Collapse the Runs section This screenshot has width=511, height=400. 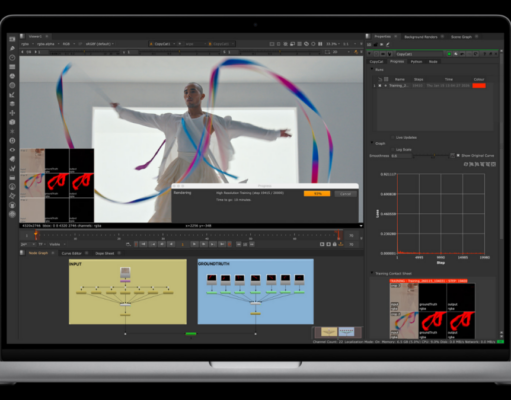tap(372, 69)
